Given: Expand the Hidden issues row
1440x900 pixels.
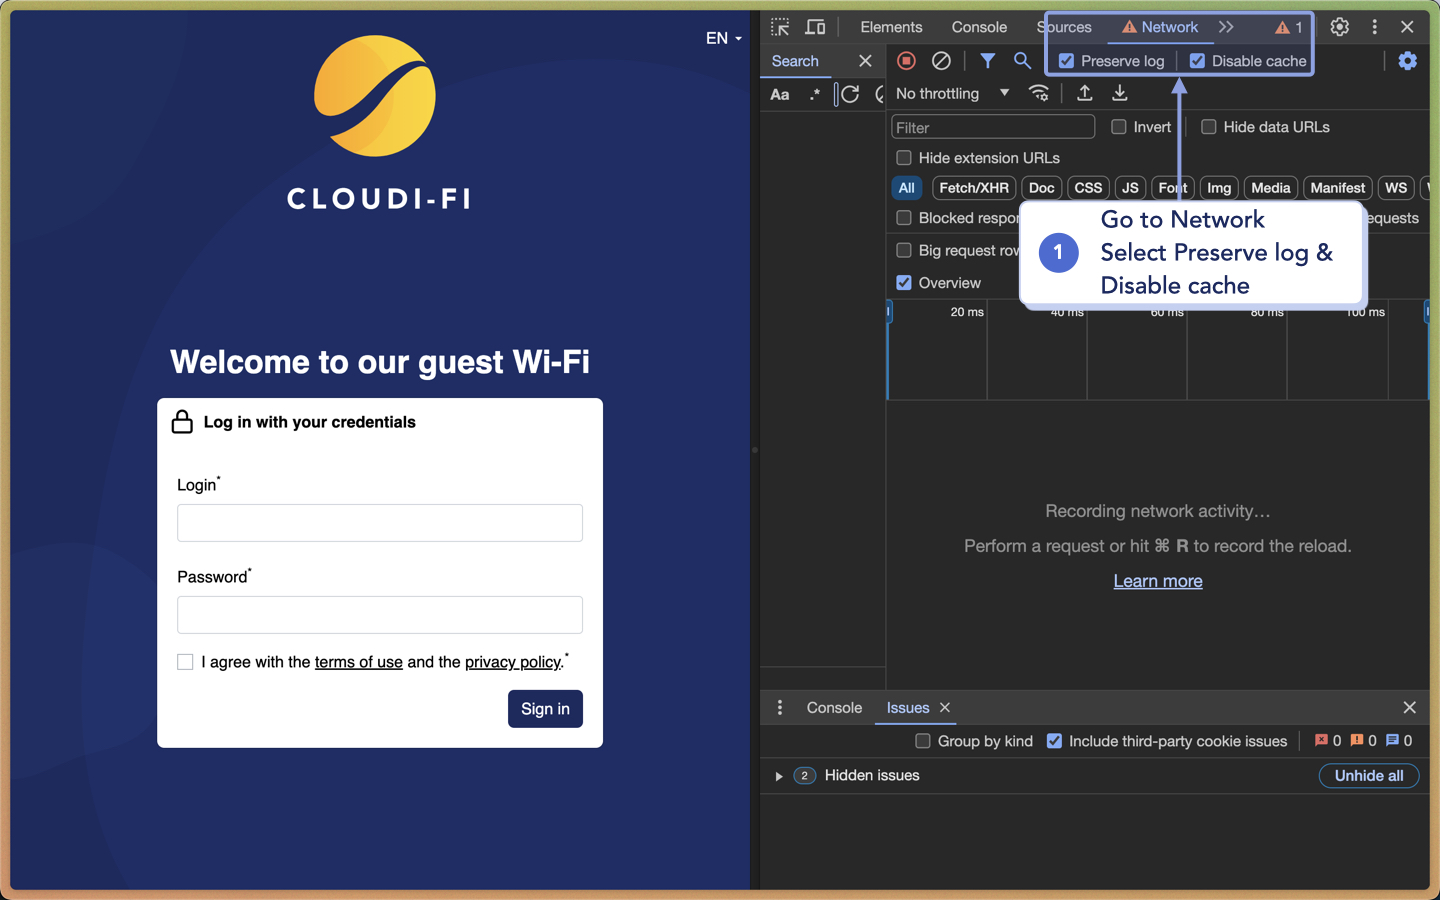Looking at the screenshot, I should point(779,776).
